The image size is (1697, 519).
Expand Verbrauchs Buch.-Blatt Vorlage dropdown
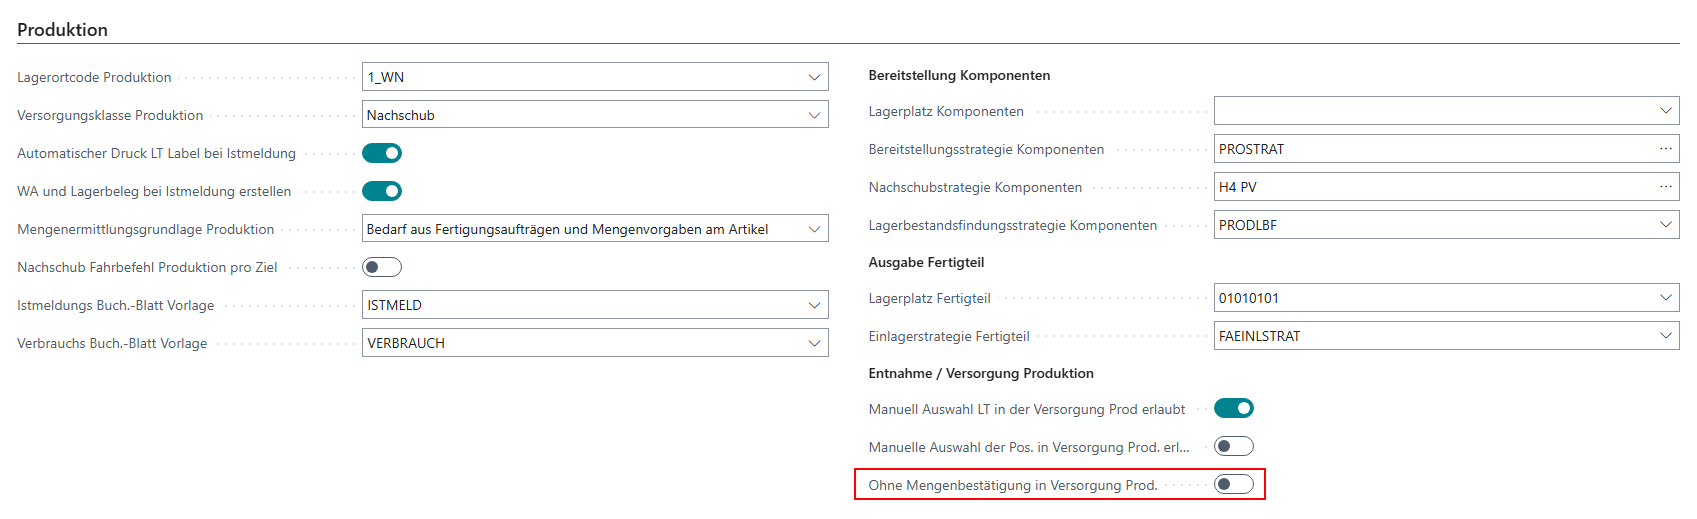[x=814, y=343]
